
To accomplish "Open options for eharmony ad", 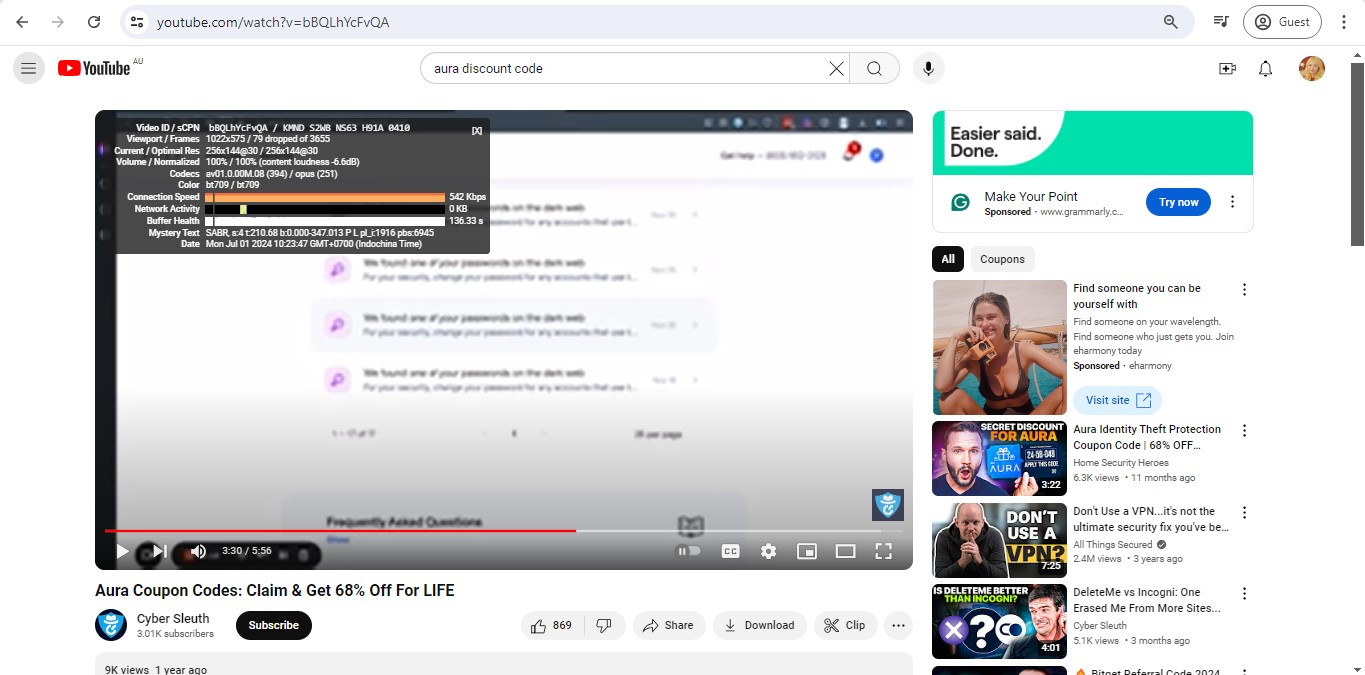I will click(1244, 290).
